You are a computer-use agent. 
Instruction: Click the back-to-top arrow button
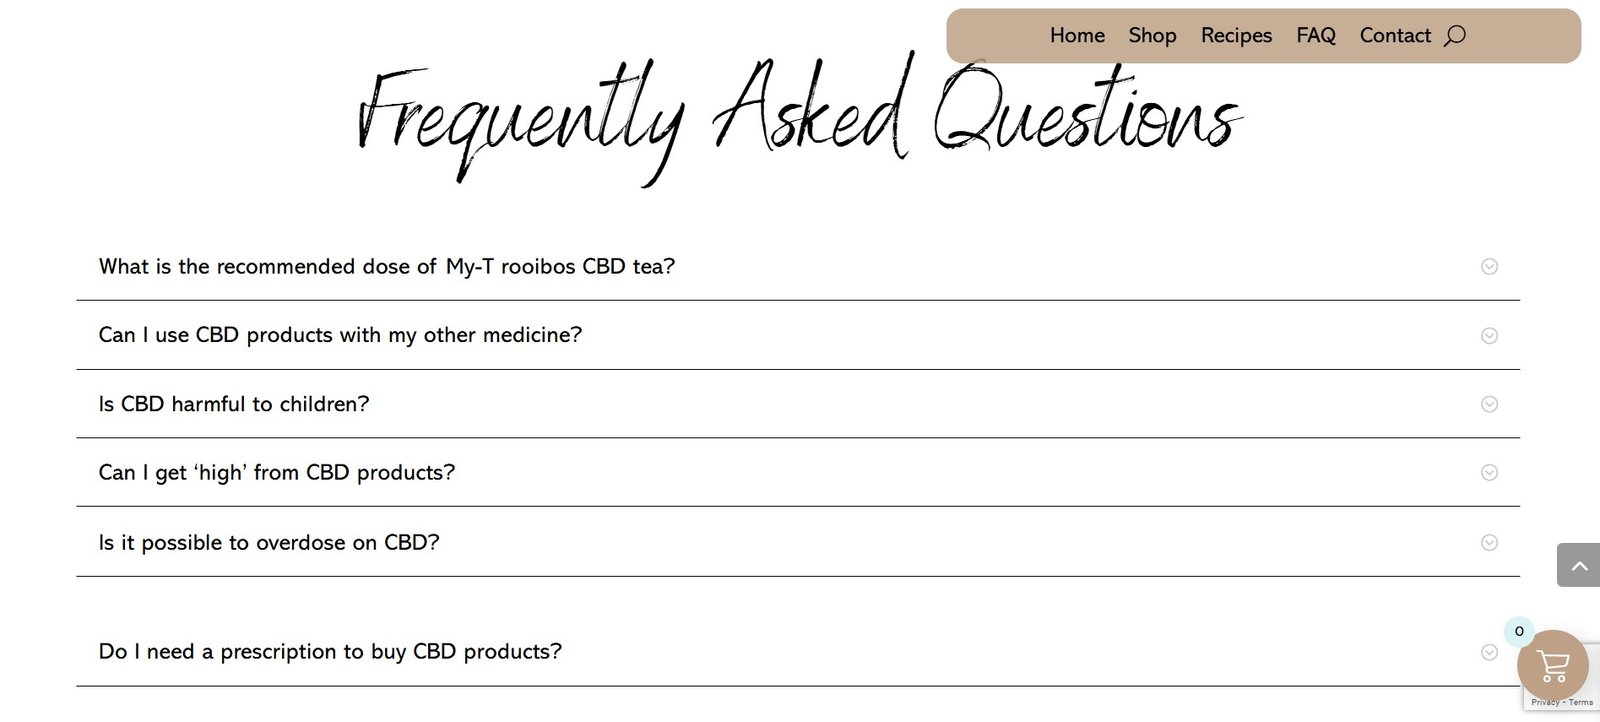coord(1578,566)
